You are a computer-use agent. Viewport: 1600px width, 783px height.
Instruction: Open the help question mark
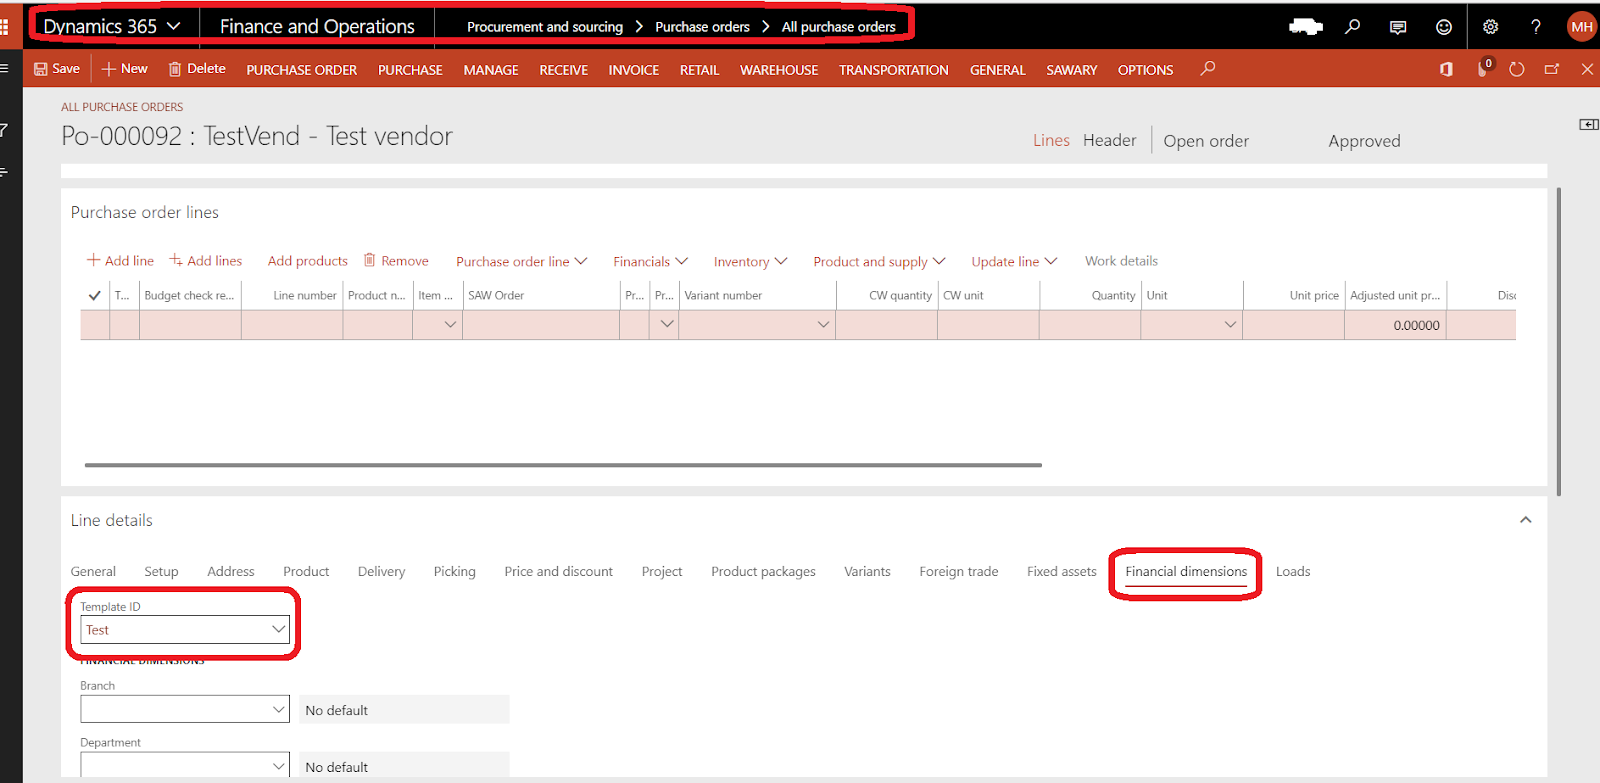point(1536,27)
